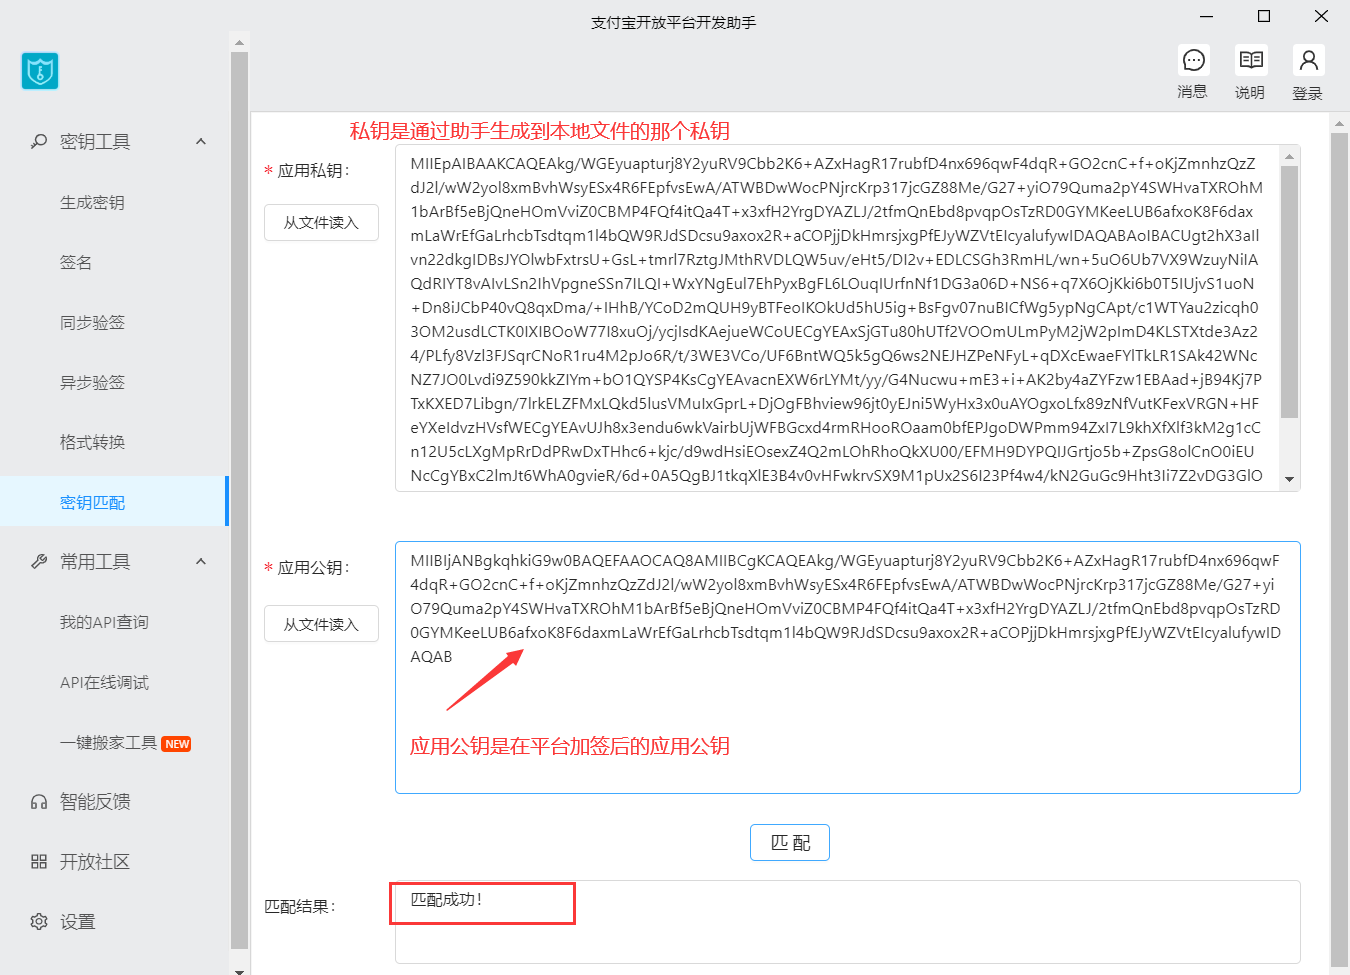The image size is (1350, 975).
Task: Click the 常用工具 wrench icon
Action: [39, 561]
